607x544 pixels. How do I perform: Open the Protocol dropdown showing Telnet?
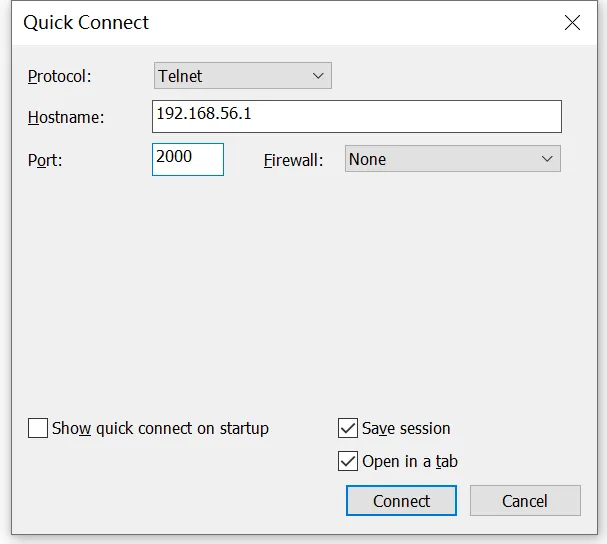242,76
